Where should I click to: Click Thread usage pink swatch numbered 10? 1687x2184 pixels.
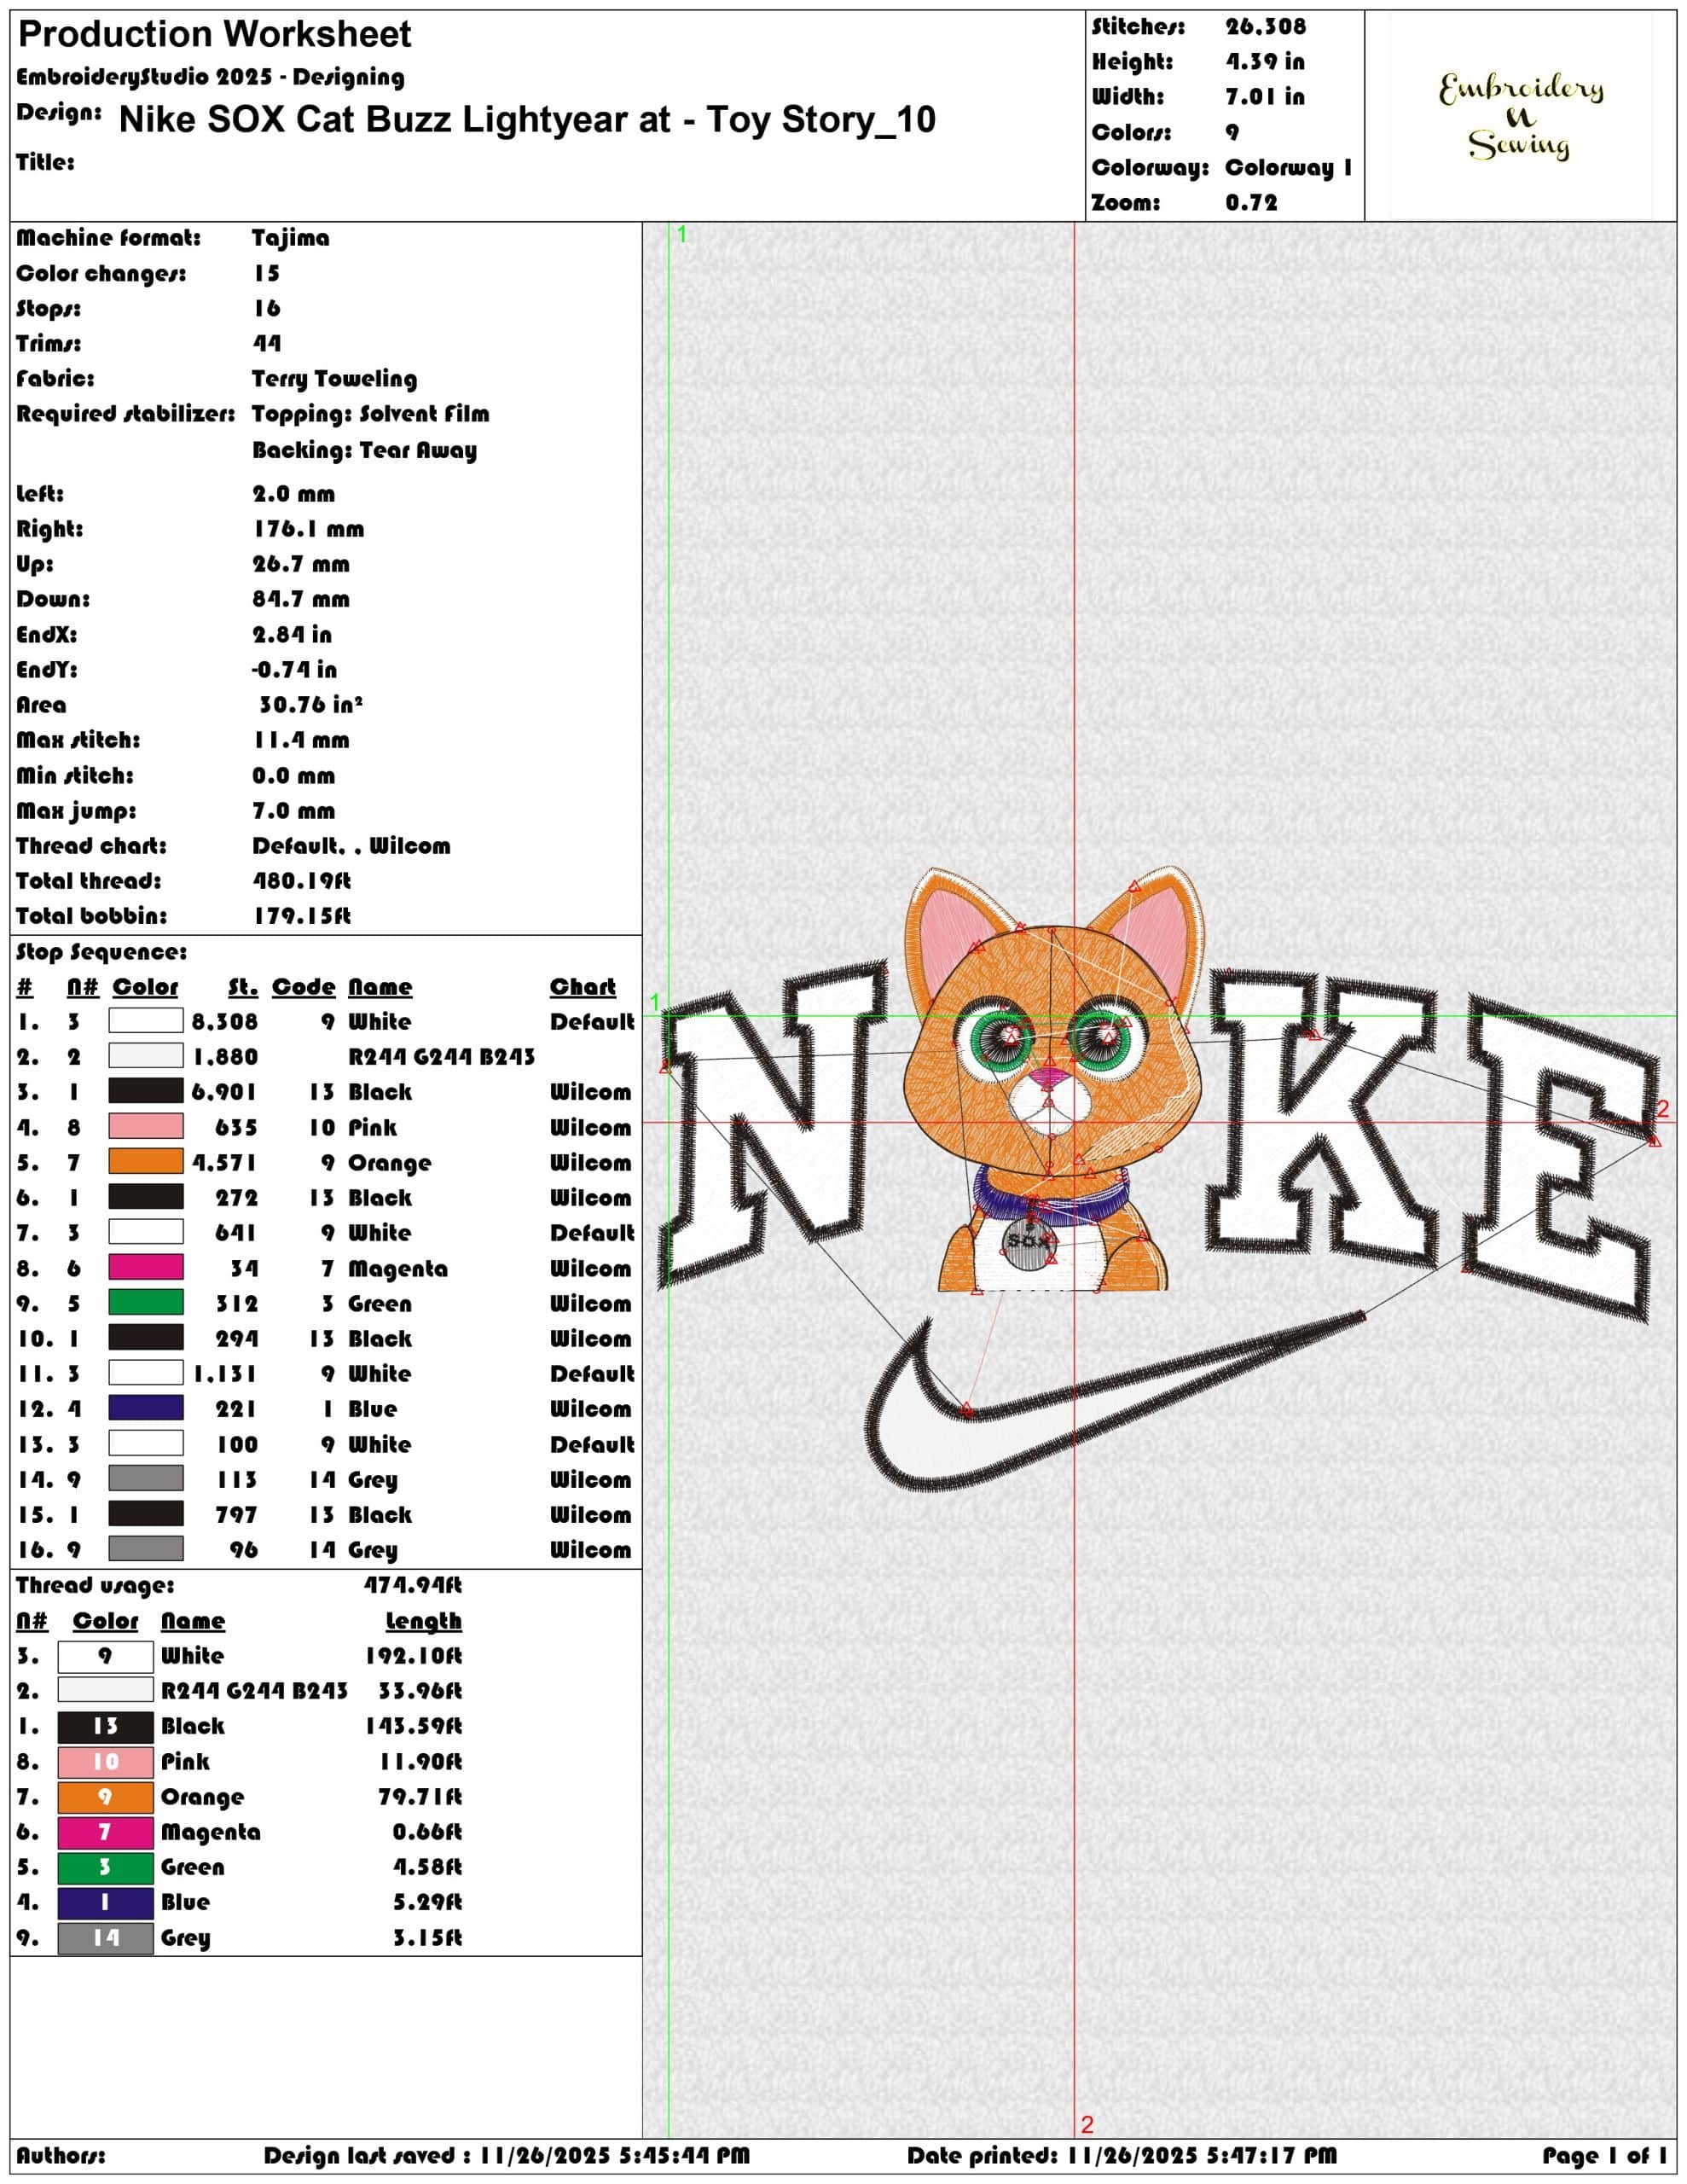pyautogui.click(x=106, y=1761)
